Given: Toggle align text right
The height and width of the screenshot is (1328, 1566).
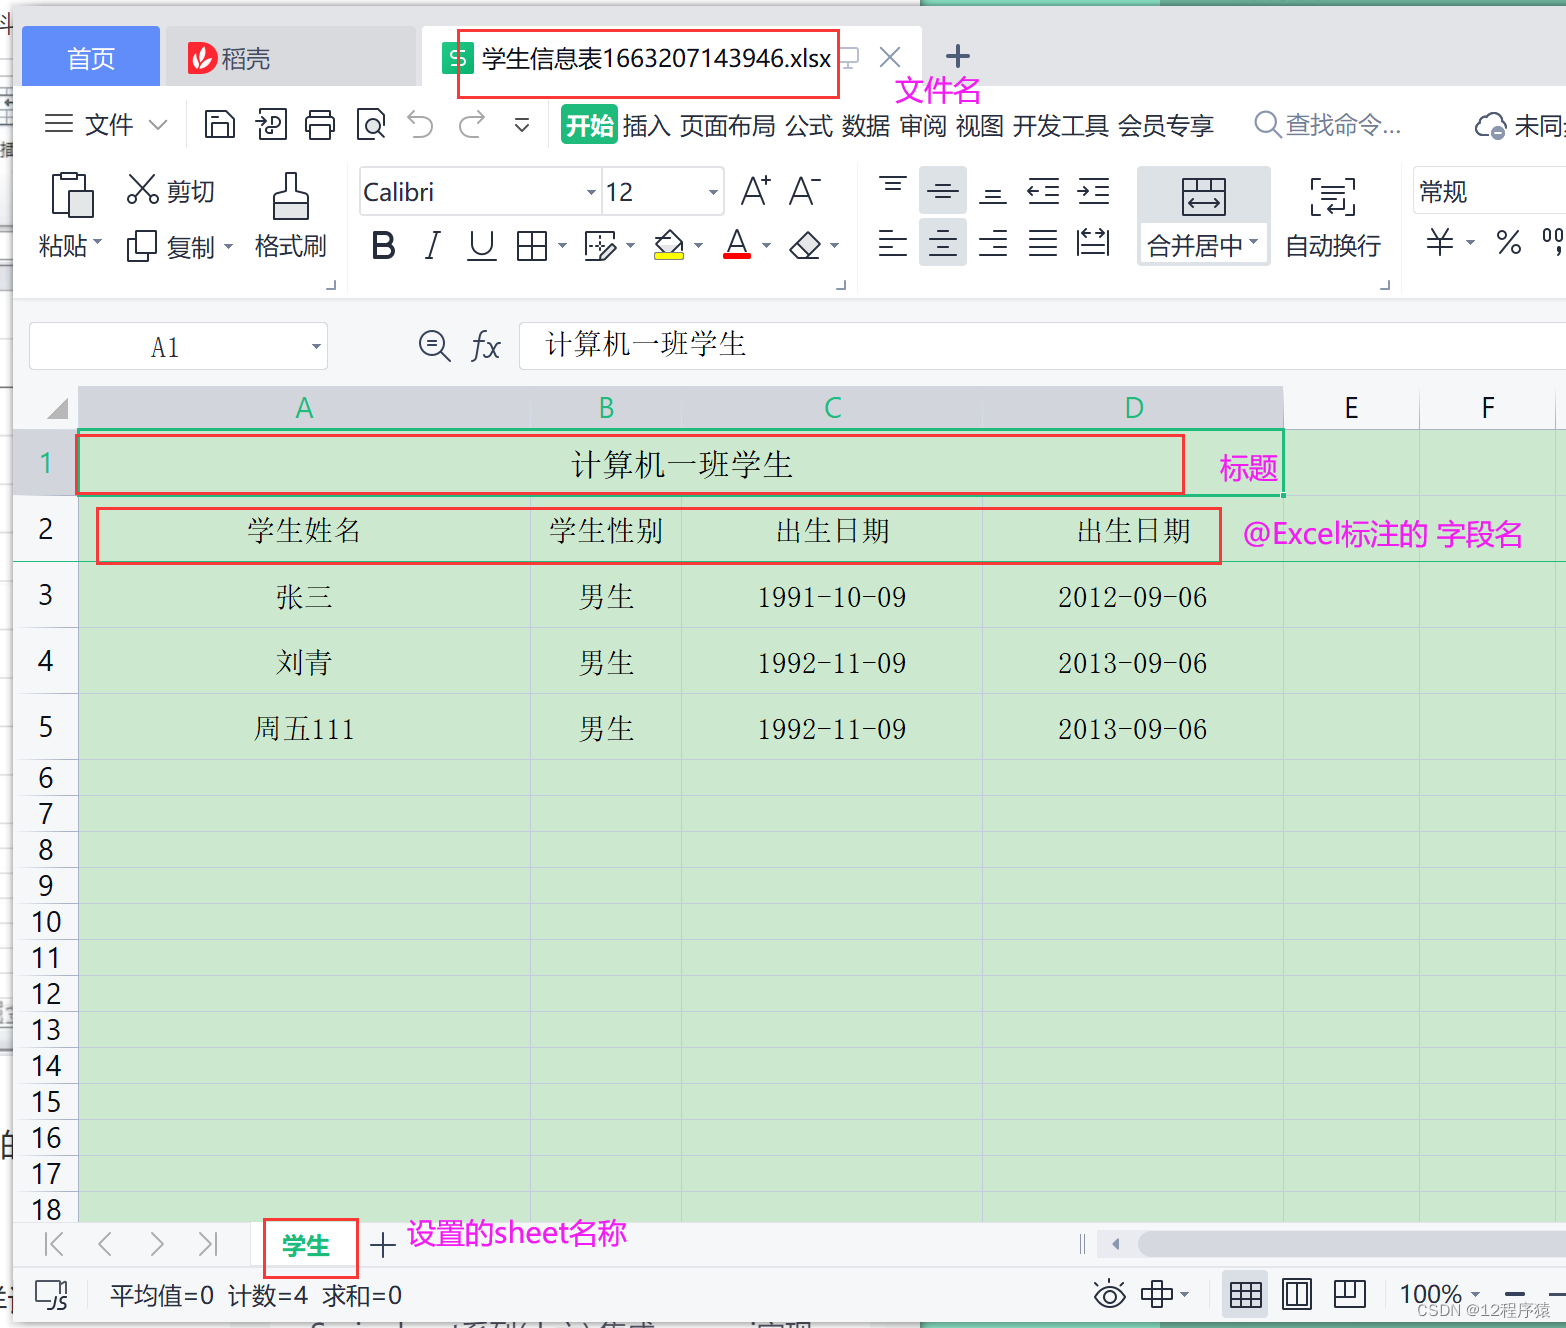Looking at the screenshot, I should click(993, 242).
